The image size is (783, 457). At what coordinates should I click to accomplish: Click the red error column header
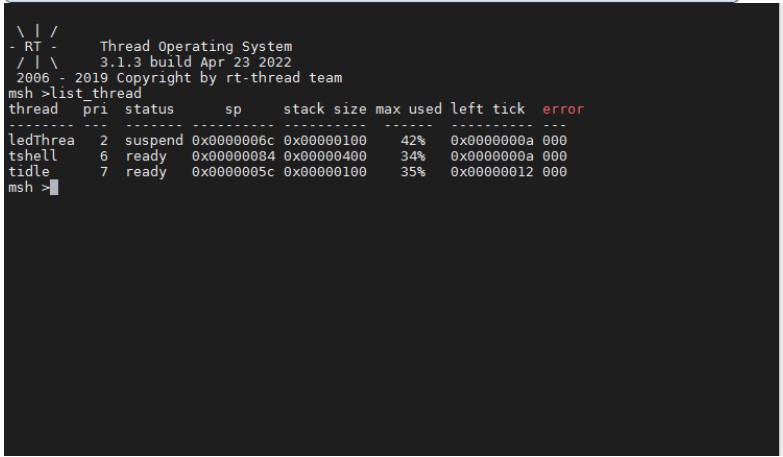(x=563, y=108)
